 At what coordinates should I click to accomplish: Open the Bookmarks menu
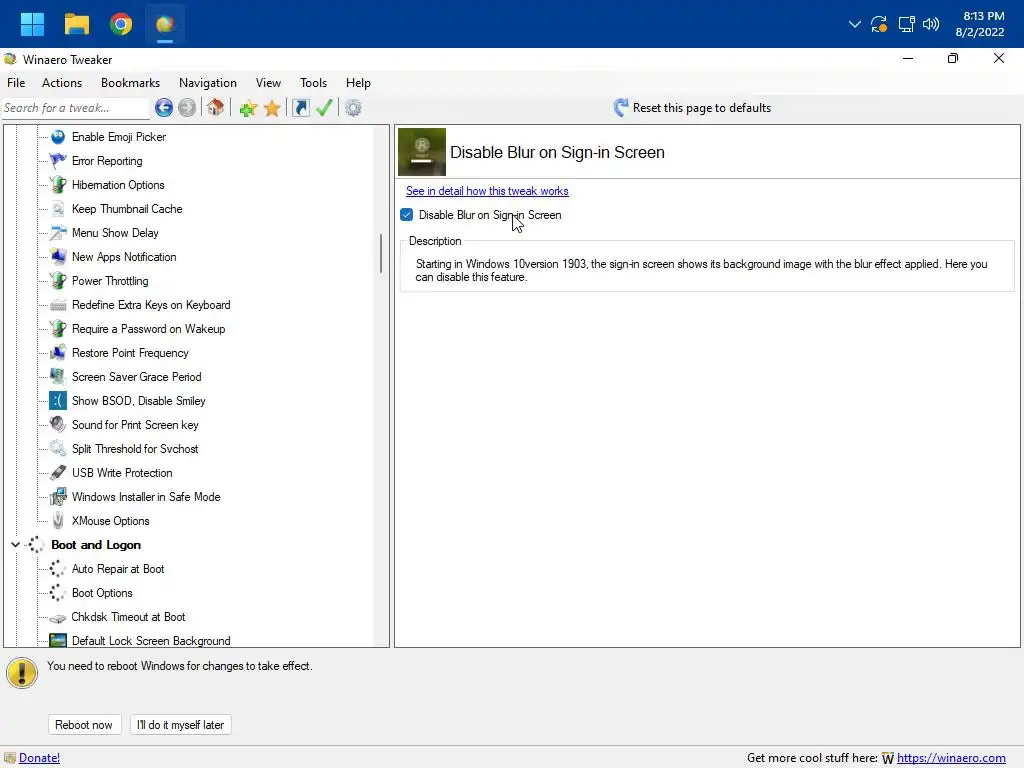tap(131, 83)
